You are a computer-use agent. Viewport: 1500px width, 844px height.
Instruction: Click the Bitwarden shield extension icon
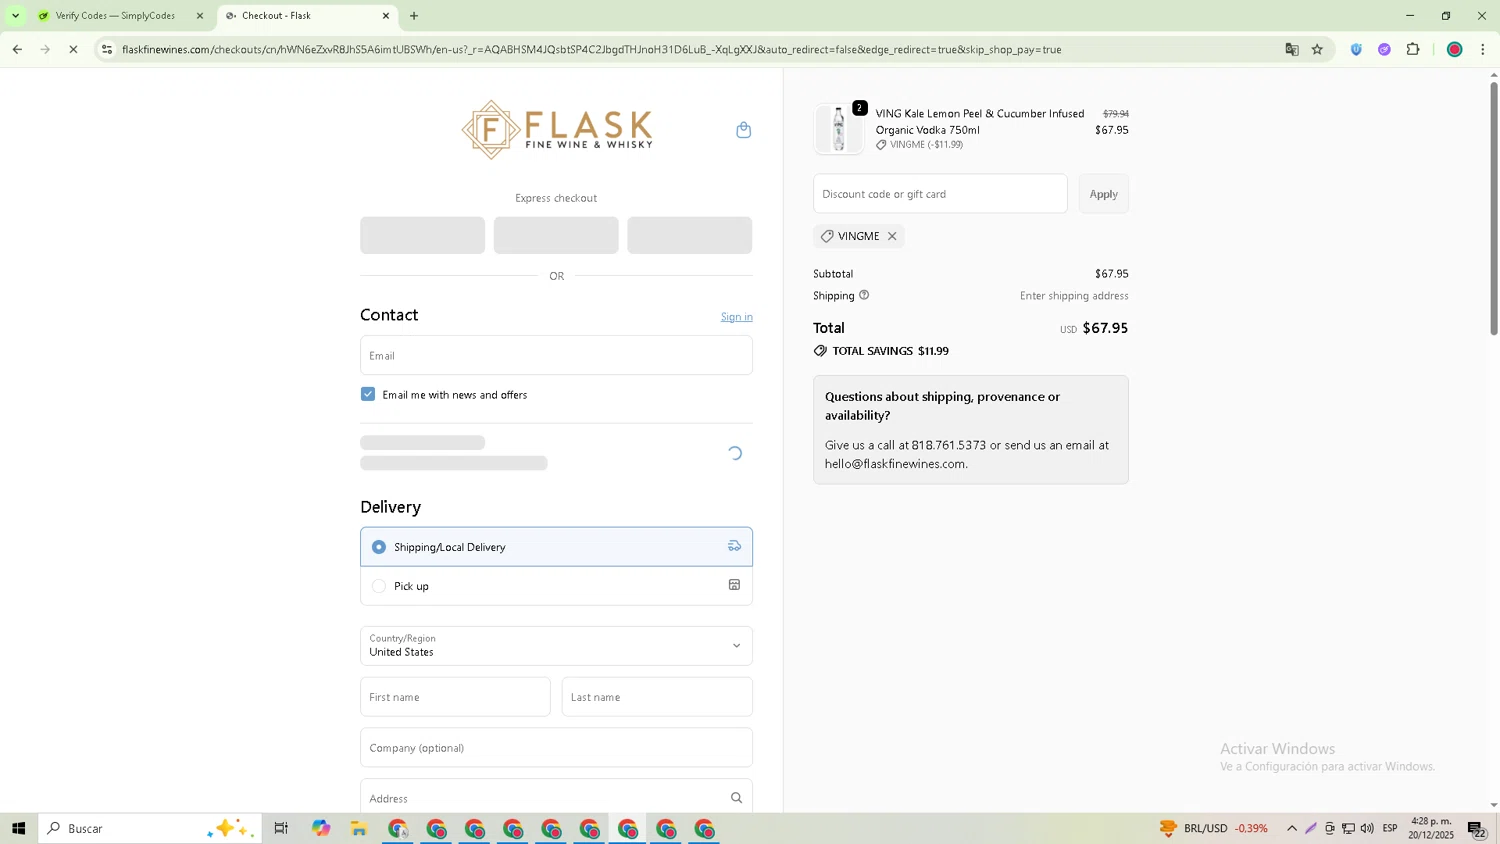(1356, 49)
